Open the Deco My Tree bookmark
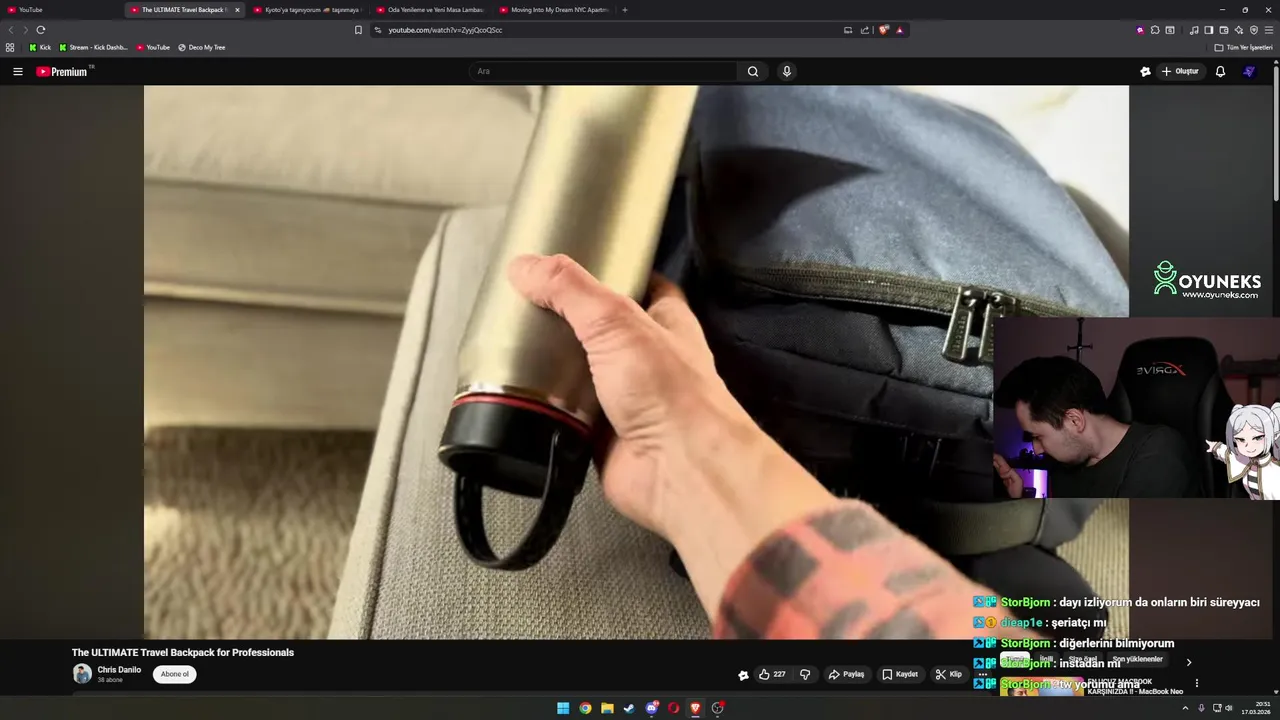 [202, 47]
